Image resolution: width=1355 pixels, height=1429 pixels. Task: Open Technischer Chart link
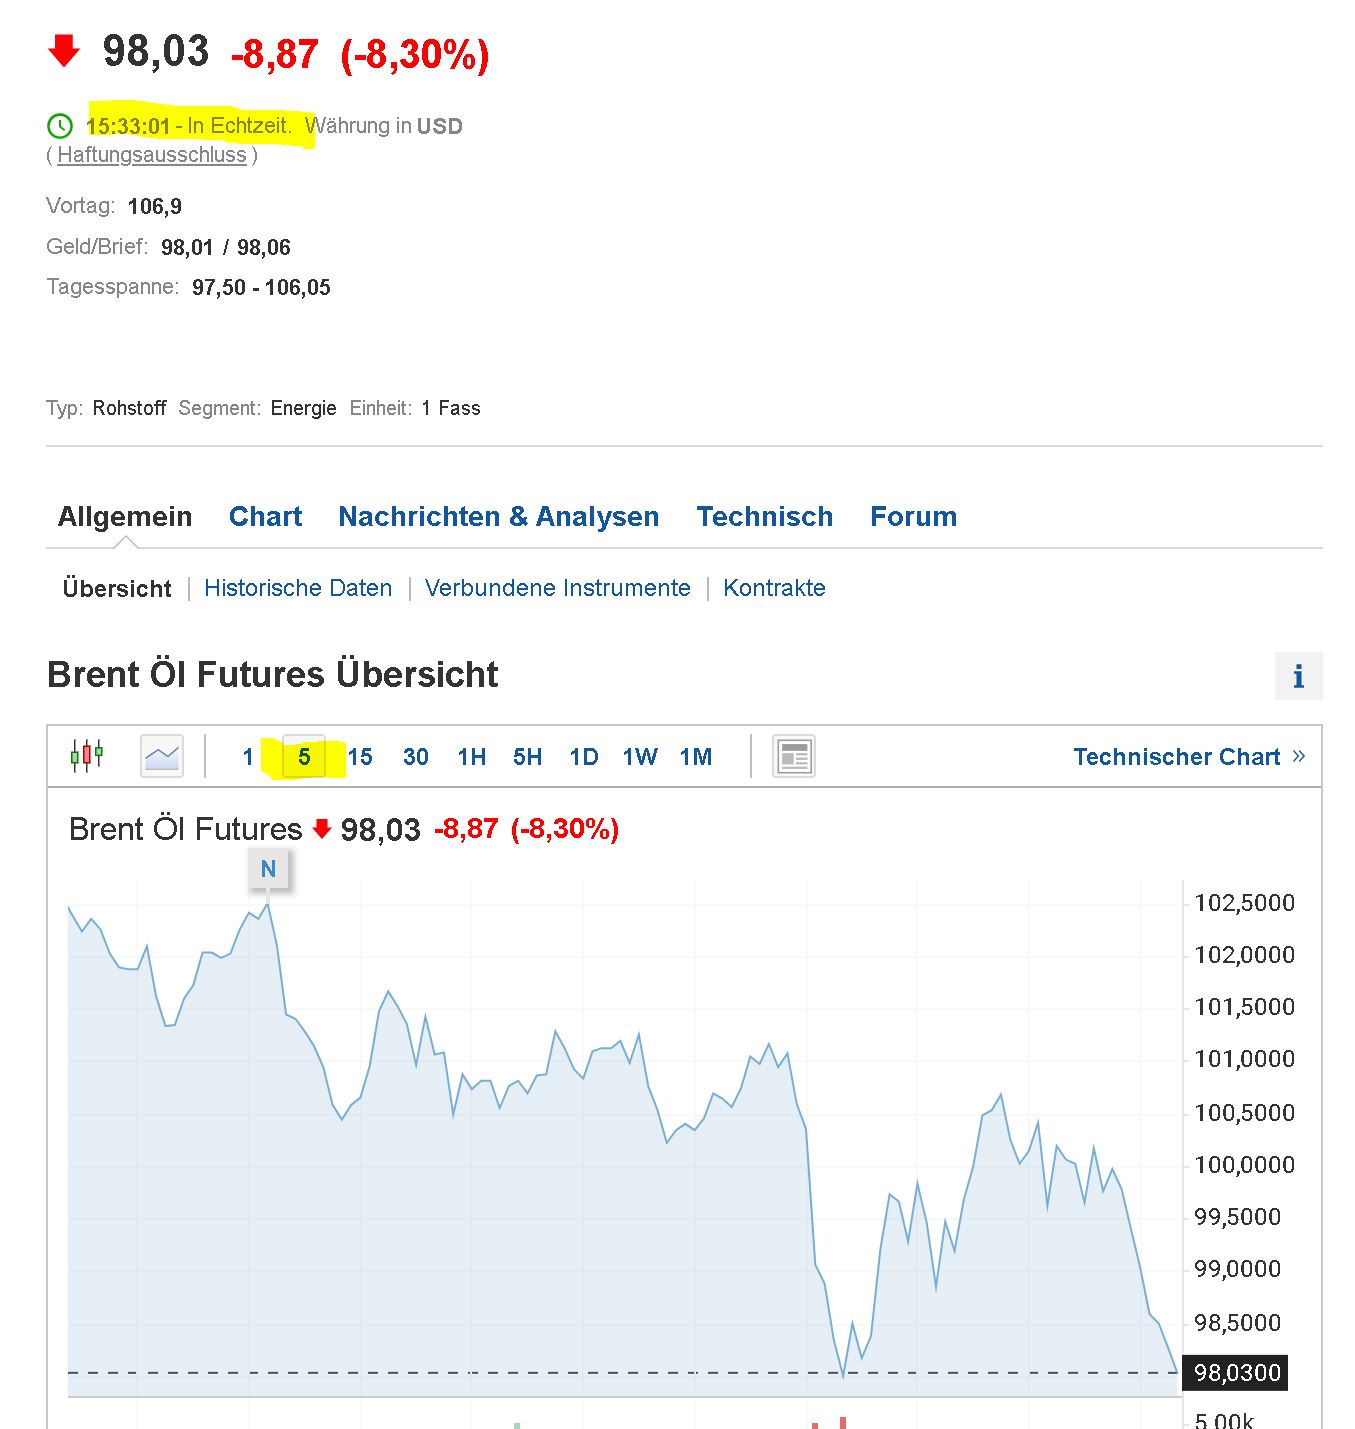[1189, 757]
